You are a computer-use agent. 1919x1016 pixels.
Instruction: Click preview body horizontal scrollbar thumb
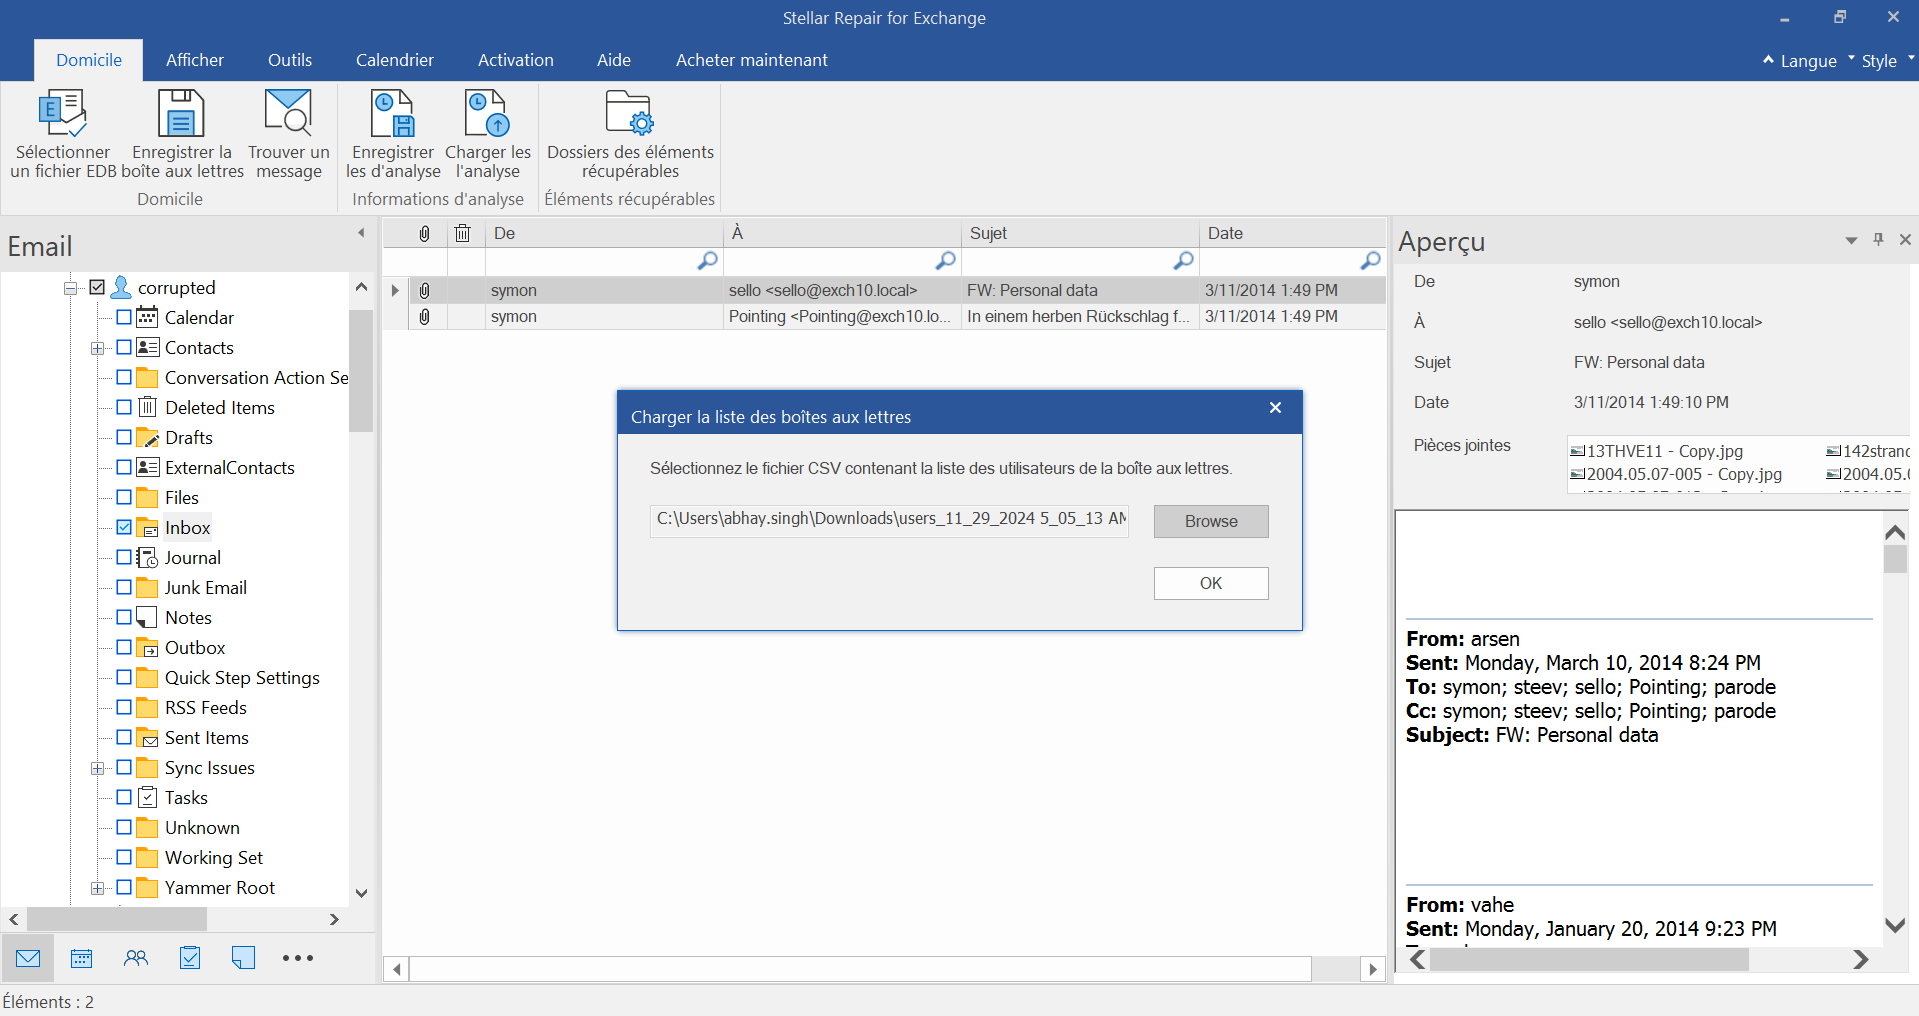[1589, 959]
